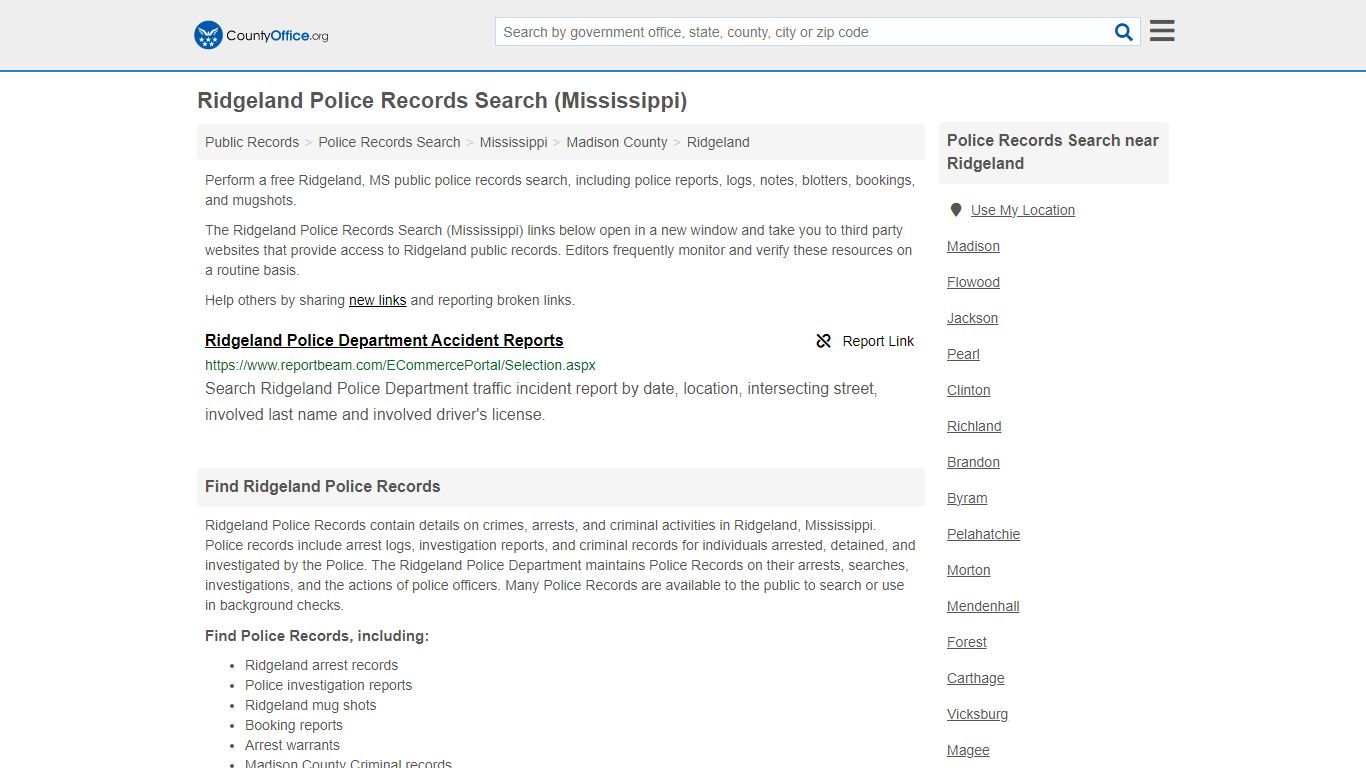Click the Report Link button
1366x768 pixels.
865,341
